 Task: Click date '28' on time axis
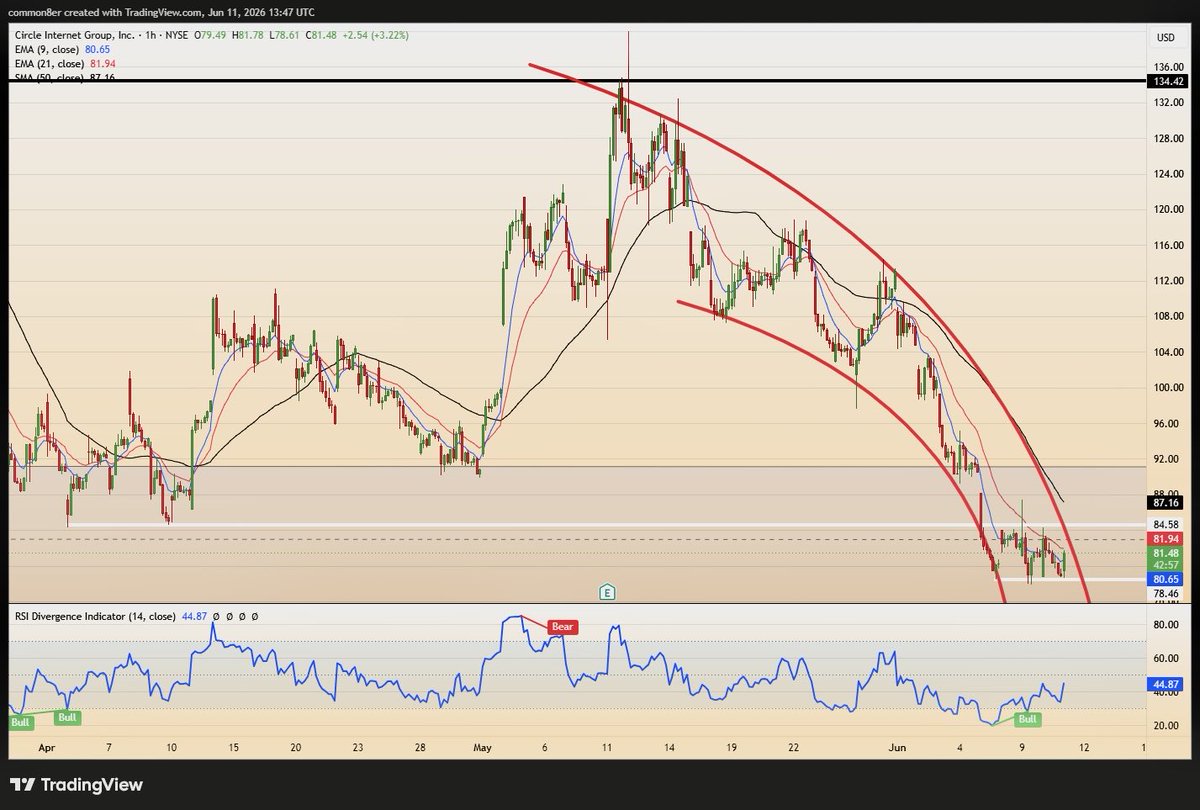pos(421,747)
